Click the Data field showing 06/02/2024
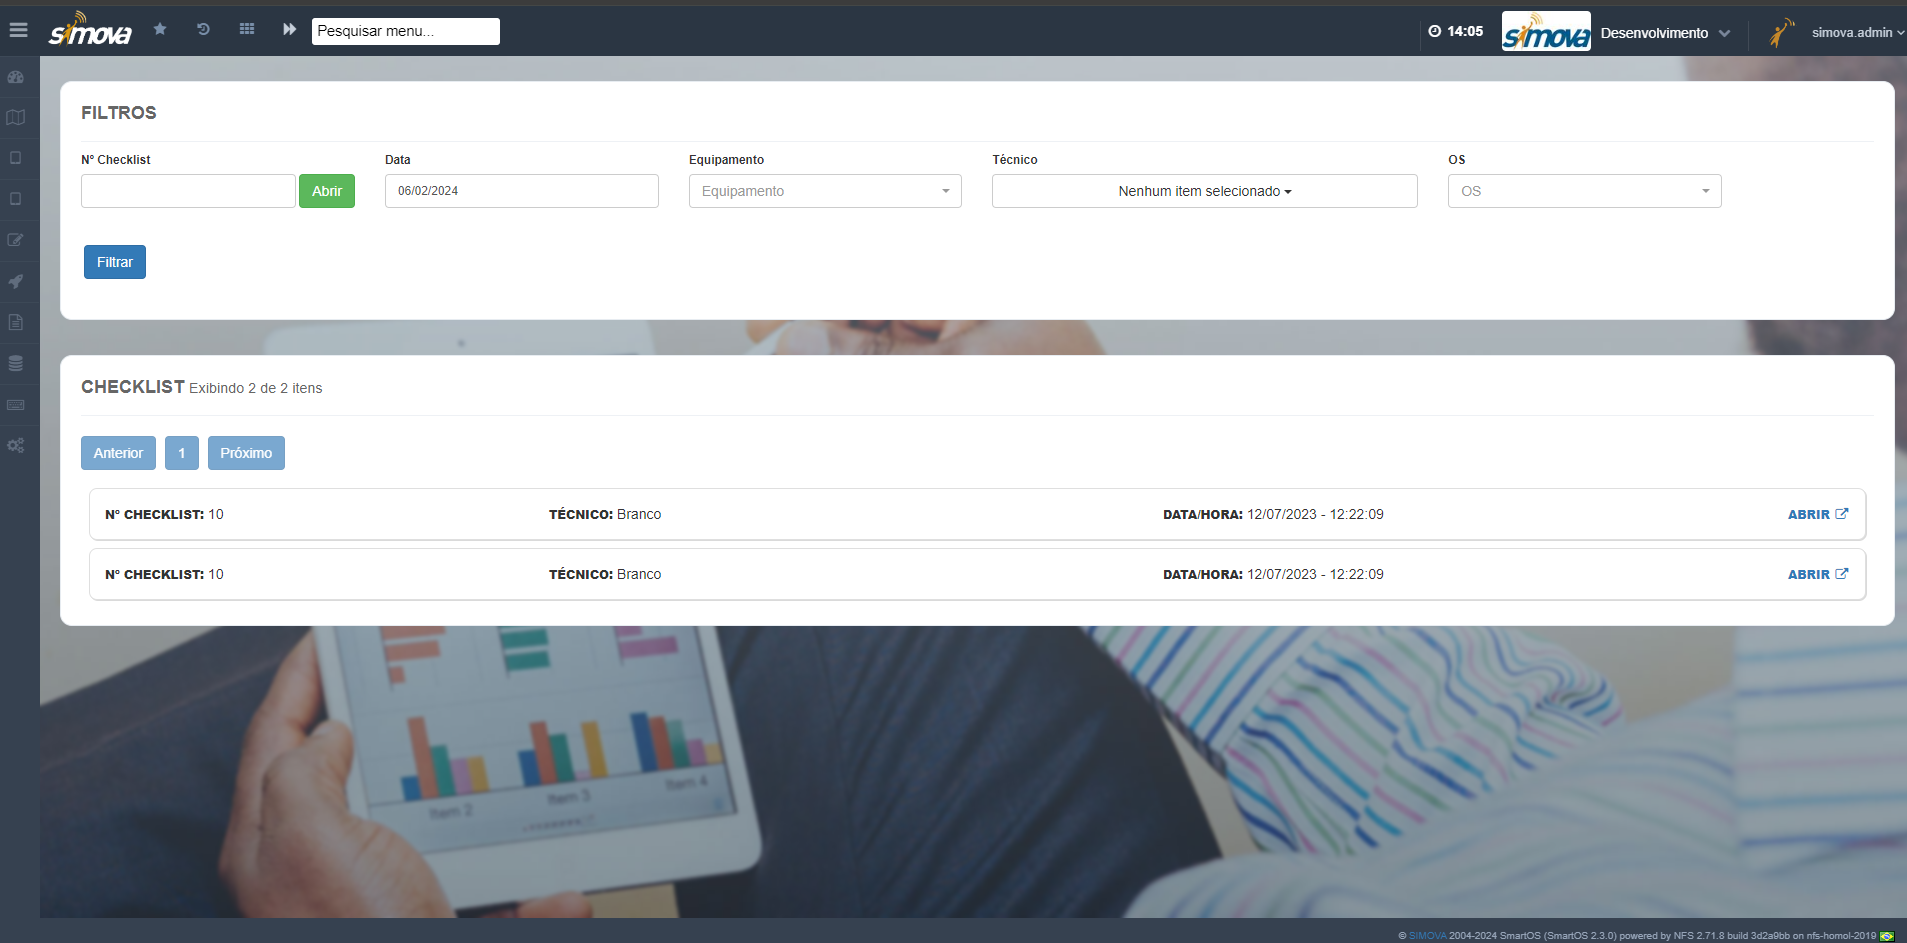1907x943 pixels. point(522,191)
